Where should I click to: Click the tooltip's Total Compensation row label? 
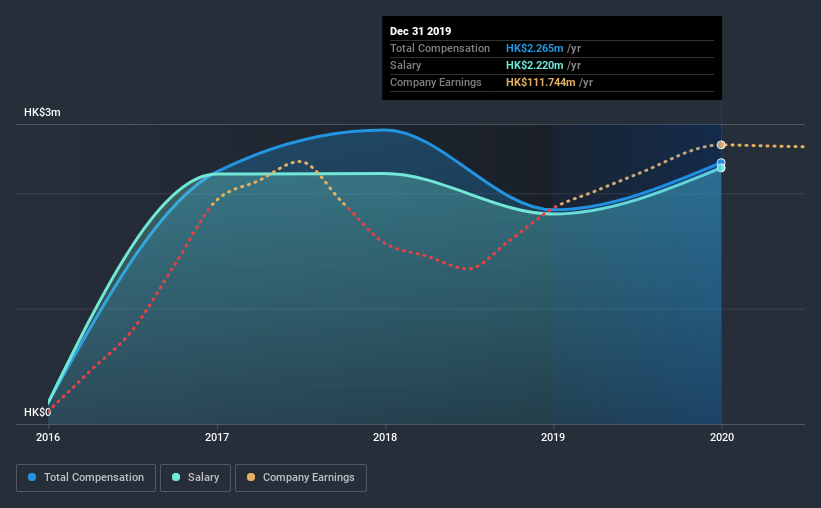440,48
